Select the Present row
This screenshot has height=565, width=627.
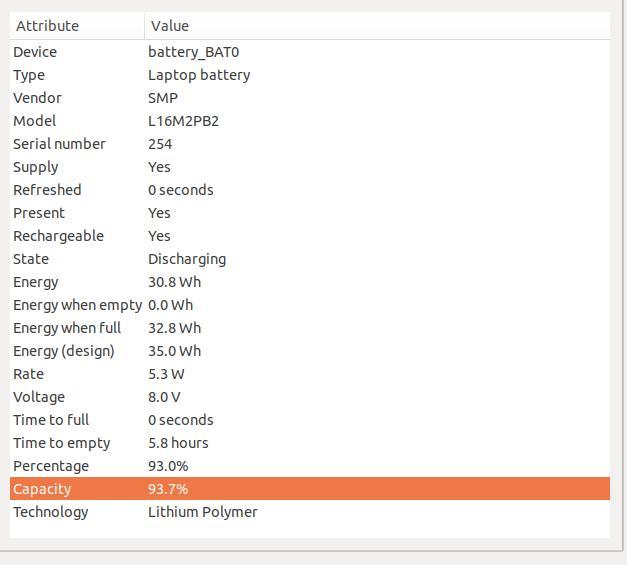point(310,213)
